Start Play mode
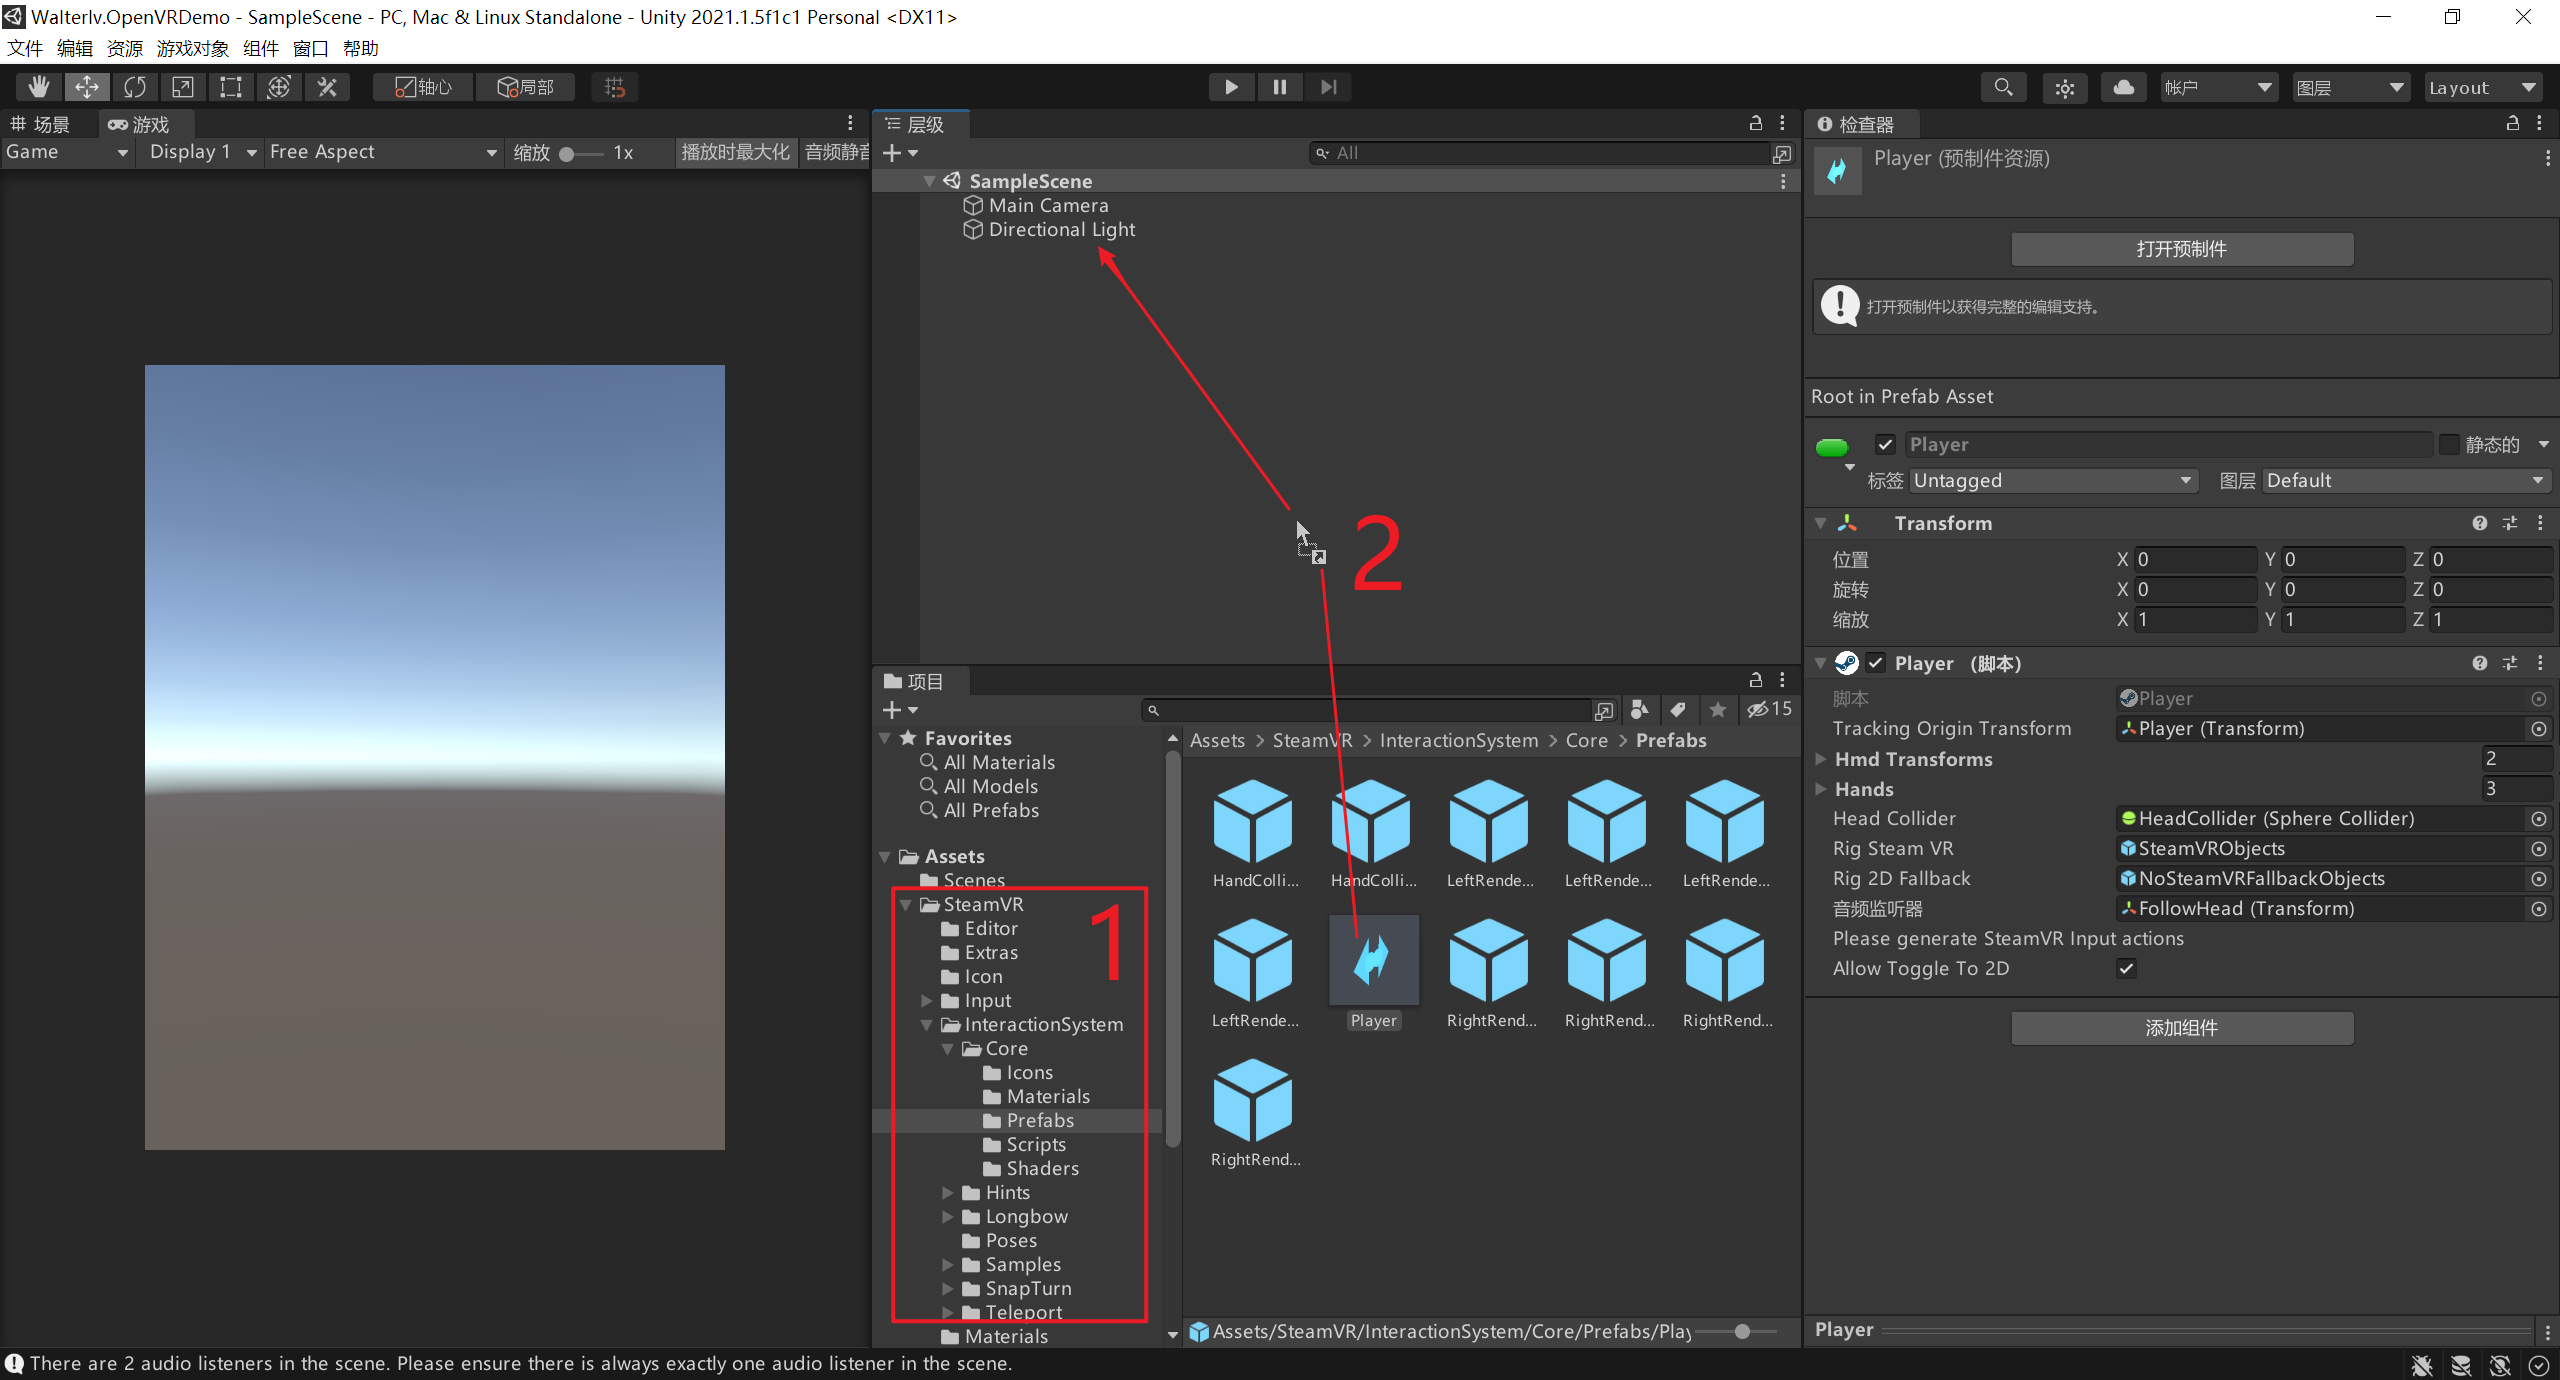The height and width of the screenshot is (1380, 2560). pyautogui.click(x=1231, y=87)
